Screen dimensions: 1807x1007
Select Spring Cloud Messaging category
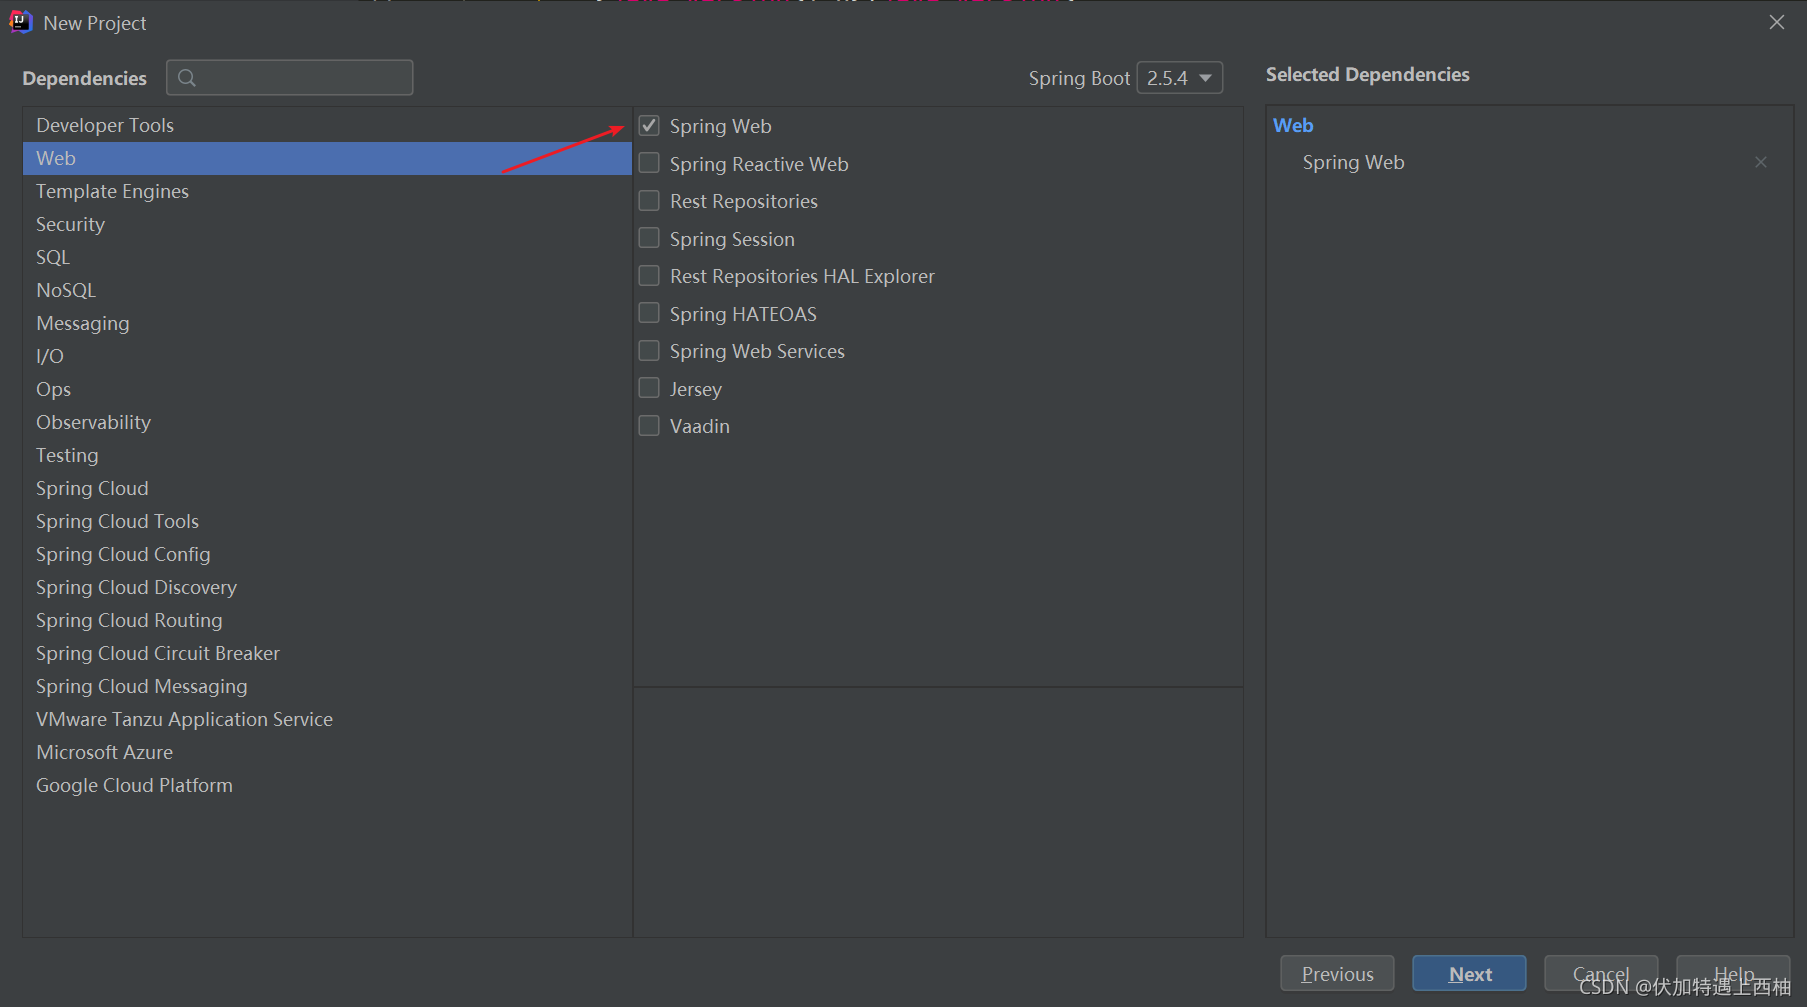tap(327, 686)
